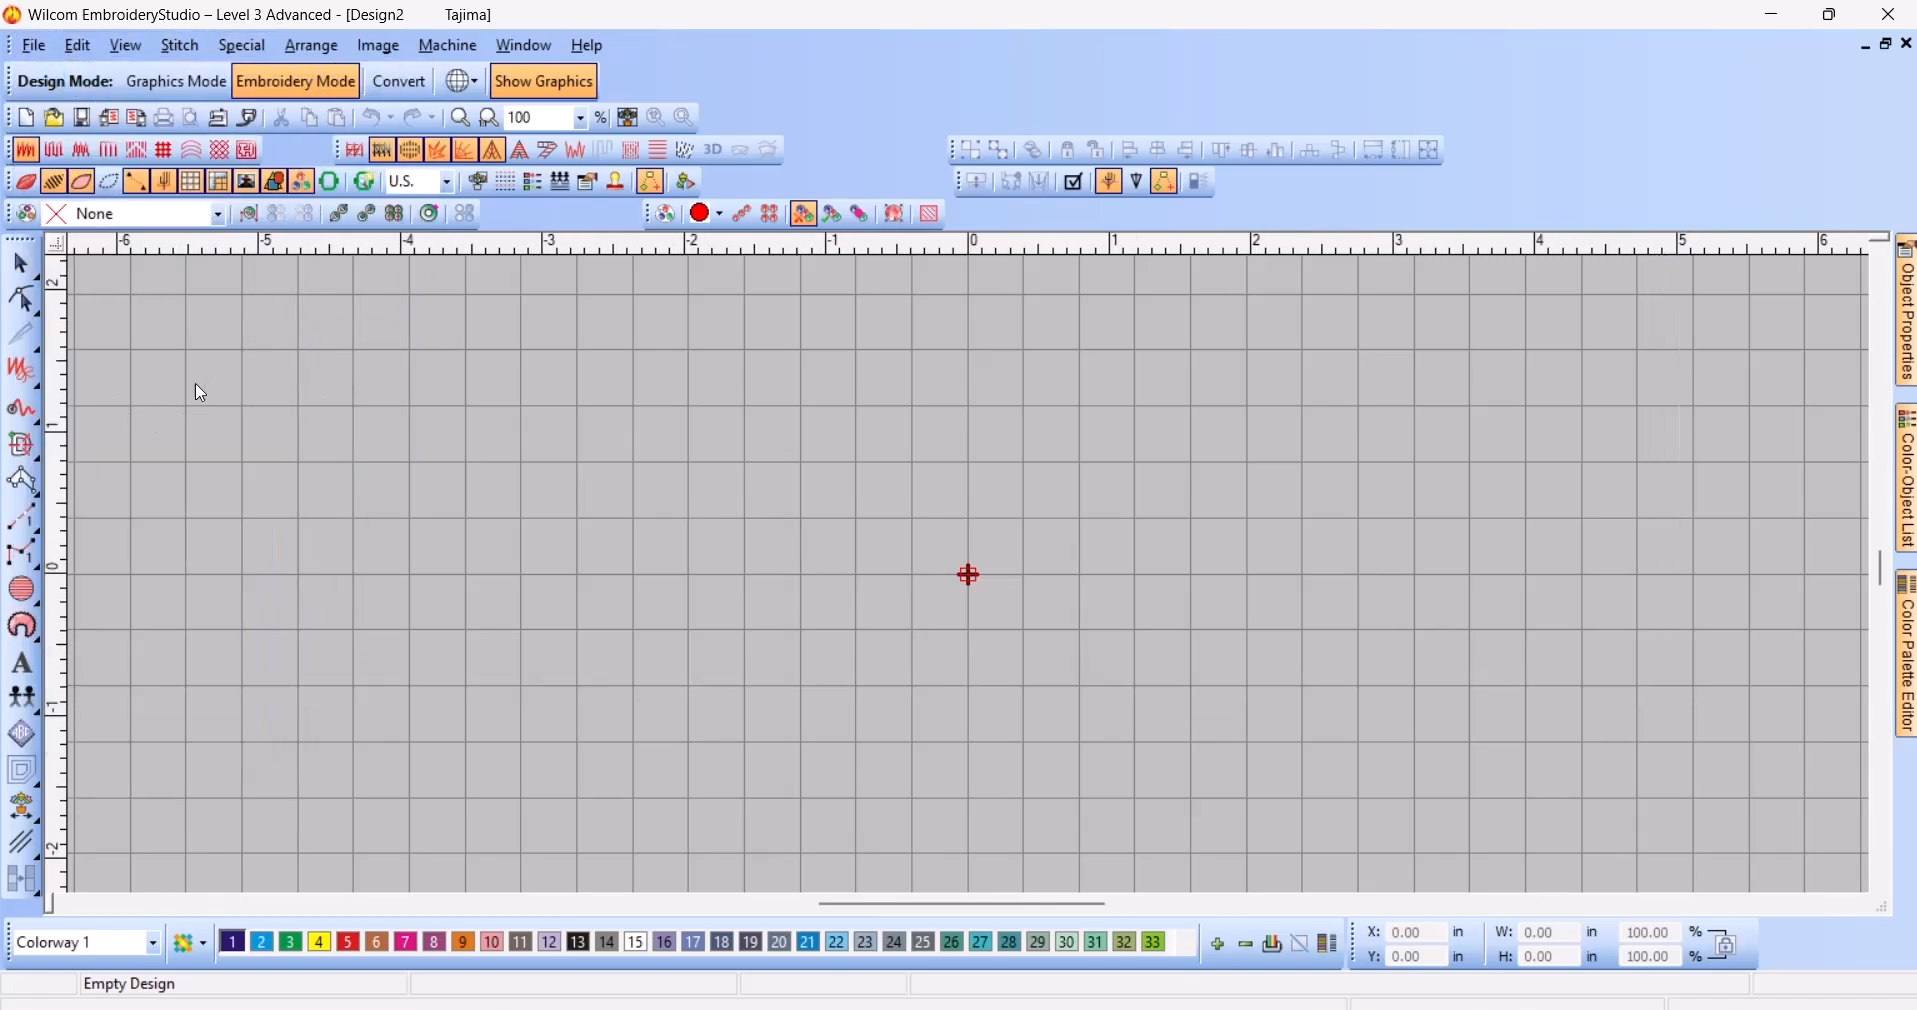
Task: Toggle the Show Graphics button
Action: pos(545,82)
